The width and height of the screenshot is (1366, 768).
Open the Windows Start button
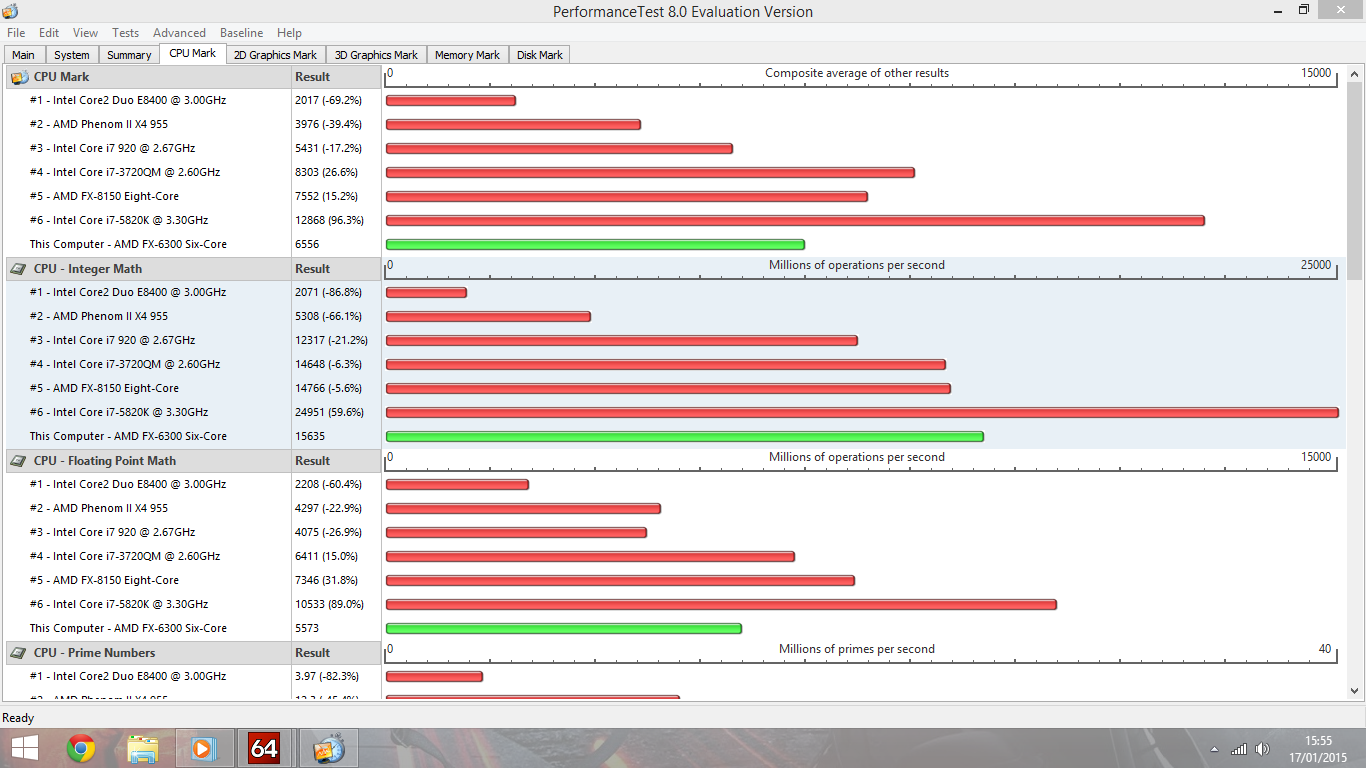tap(24, 748)
